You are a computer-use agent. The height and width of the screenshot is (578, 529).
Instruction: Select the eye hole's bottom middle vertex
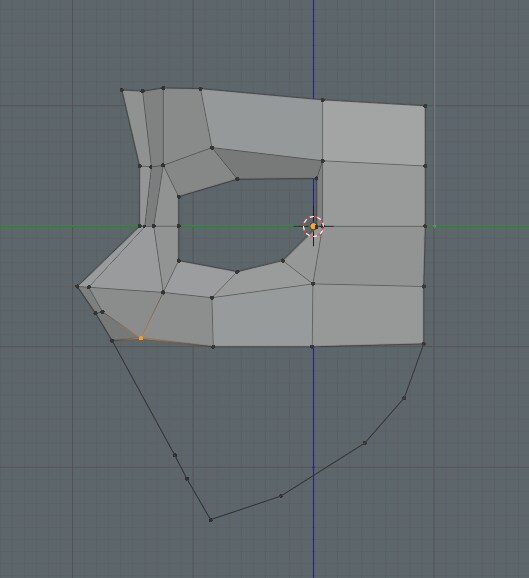tap(237, 272)
